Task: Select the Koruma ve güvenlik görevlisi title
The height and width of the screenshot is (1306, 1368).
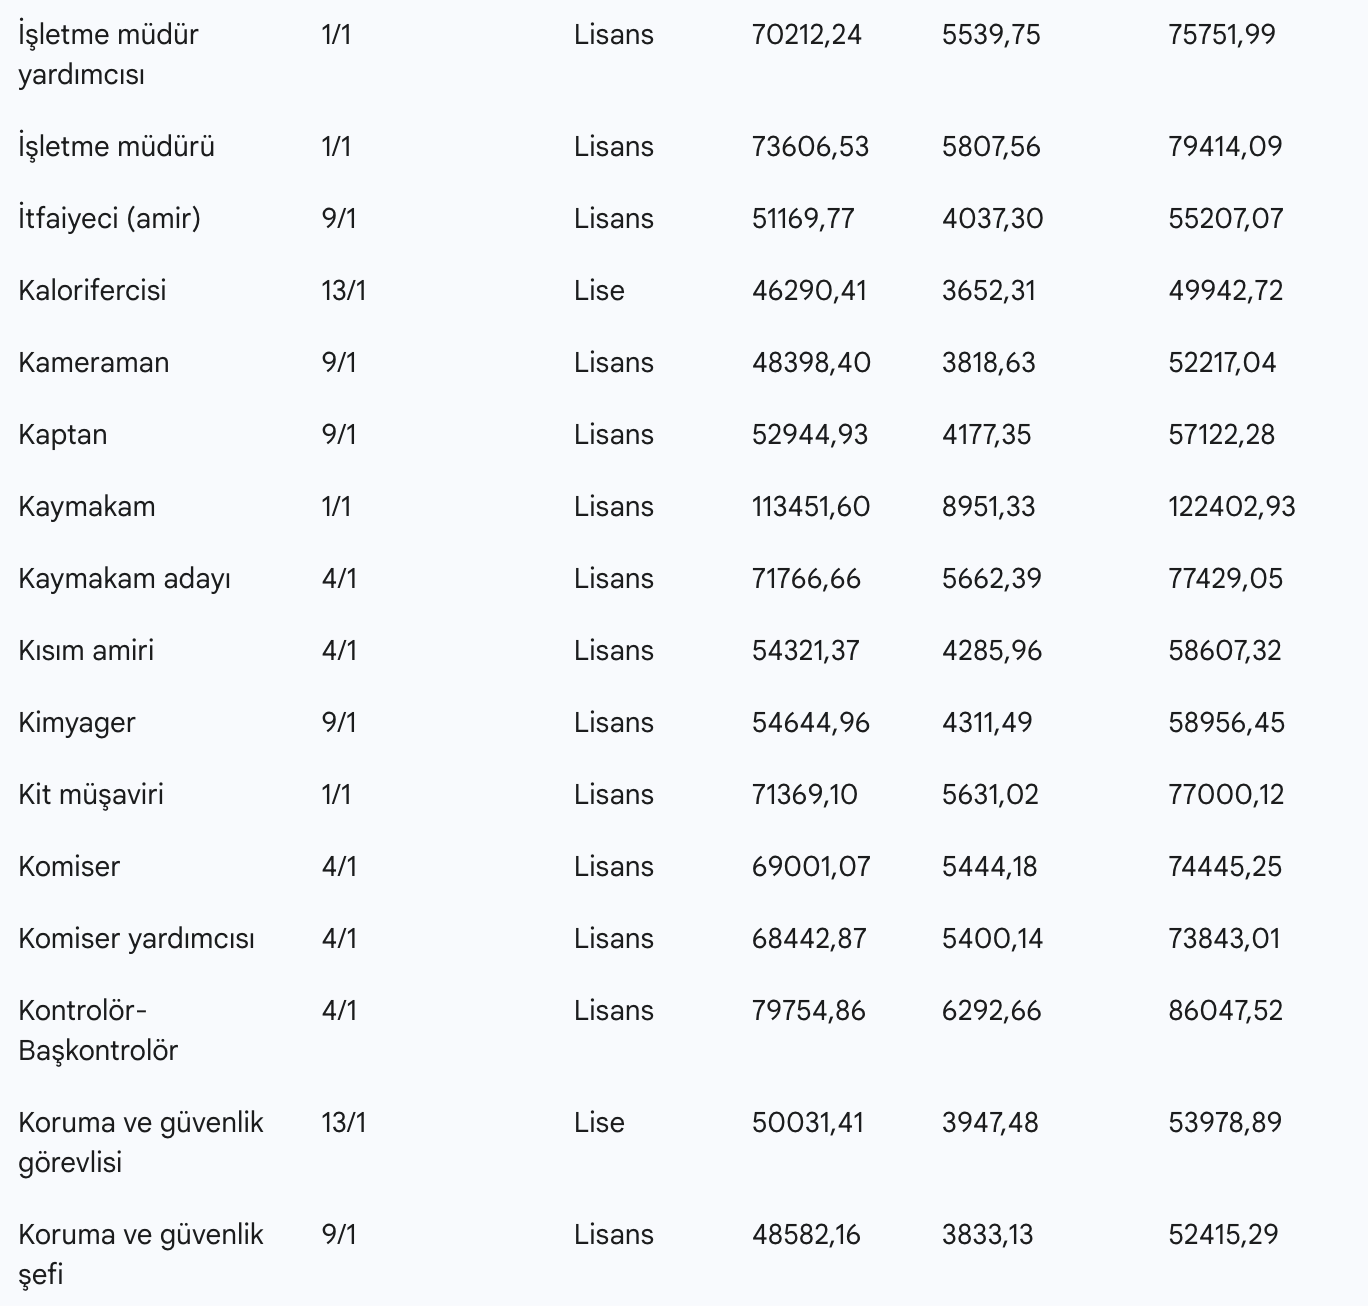Action: 141,1142
